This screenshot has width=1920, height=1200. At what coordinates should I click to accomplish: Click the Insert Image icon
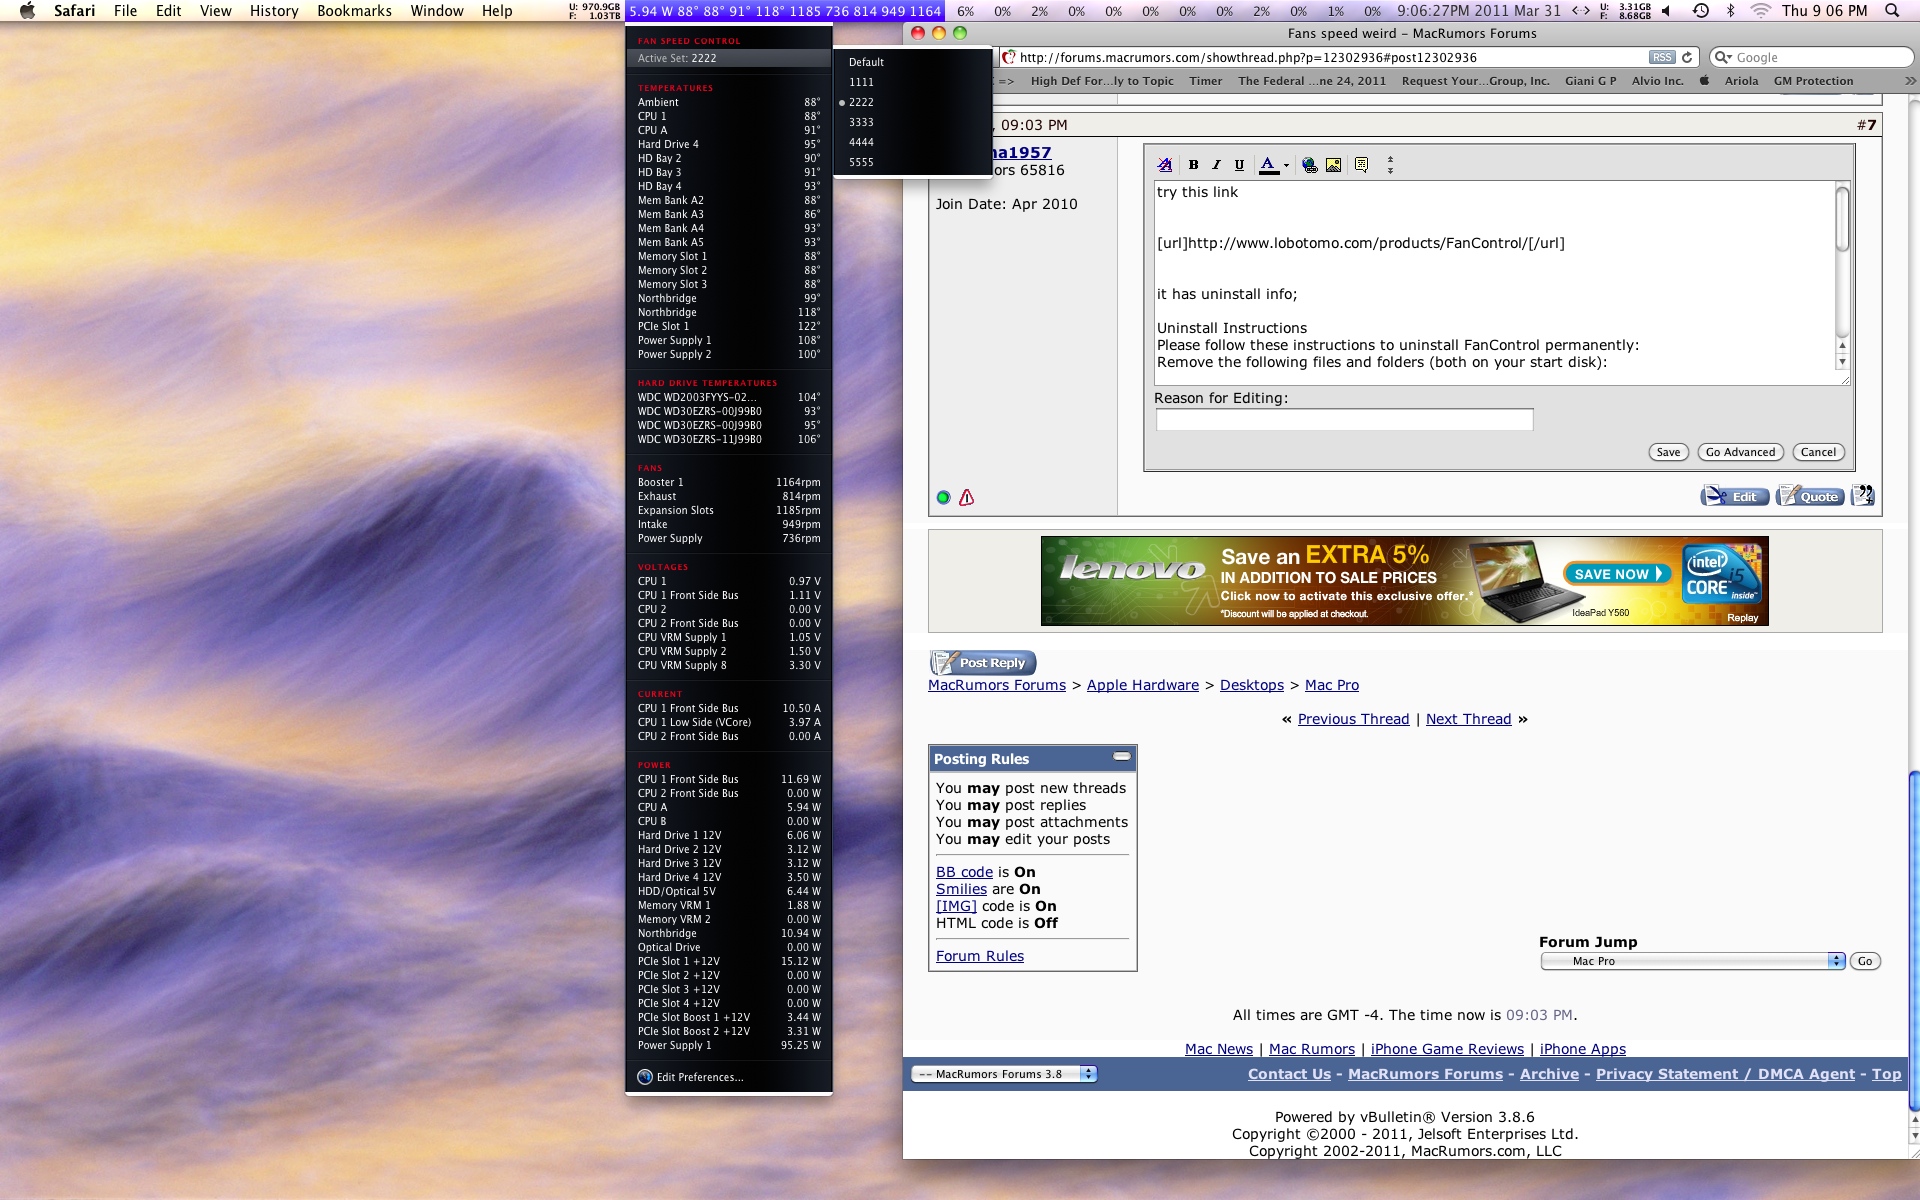tap(1333, 165)
